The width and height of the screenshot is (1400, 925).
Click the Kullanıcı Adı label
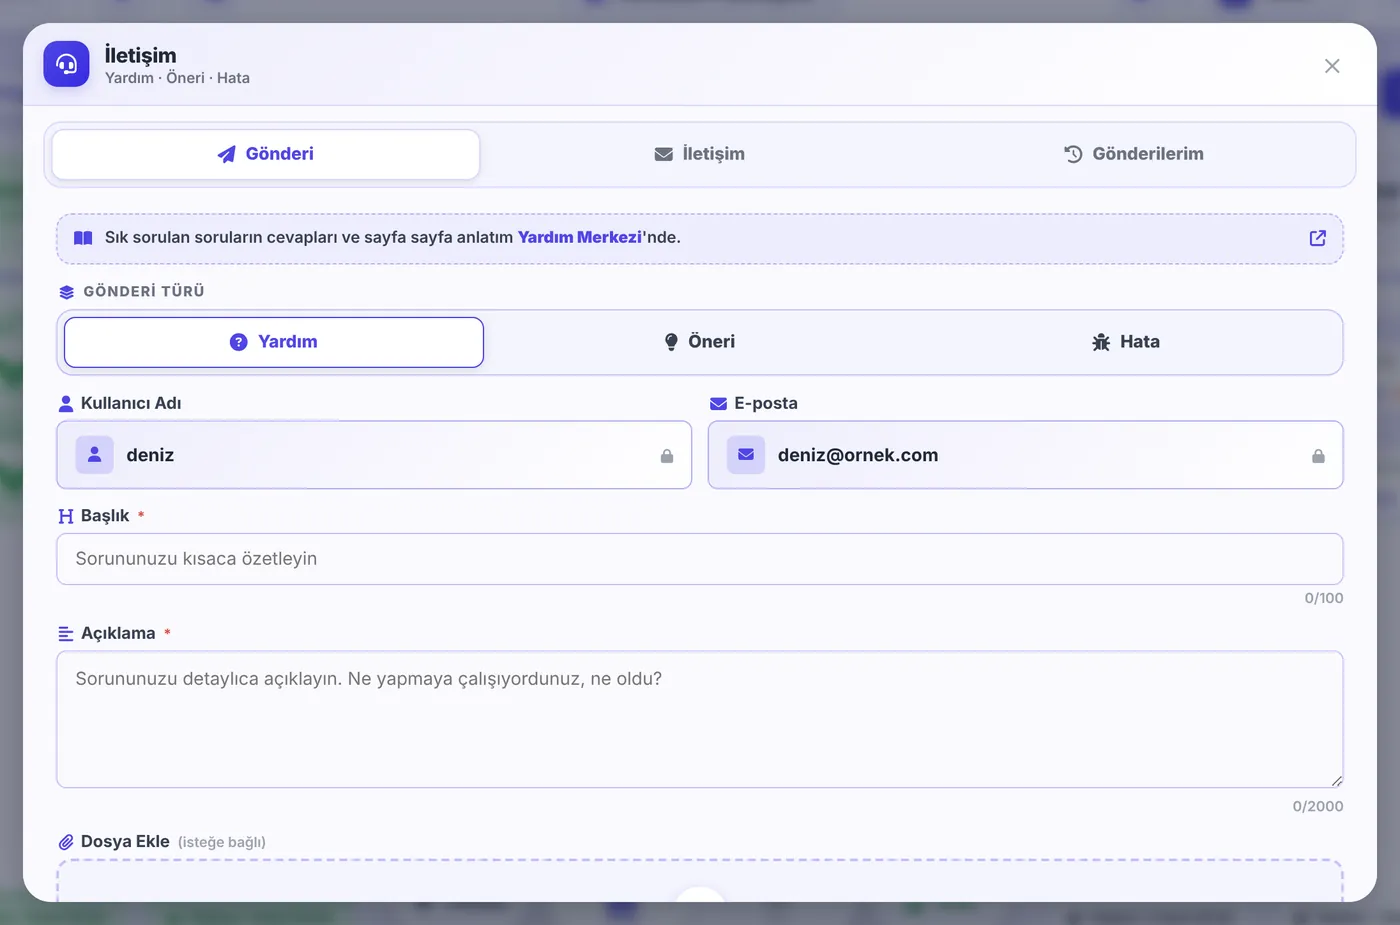[x=131, y=404]
